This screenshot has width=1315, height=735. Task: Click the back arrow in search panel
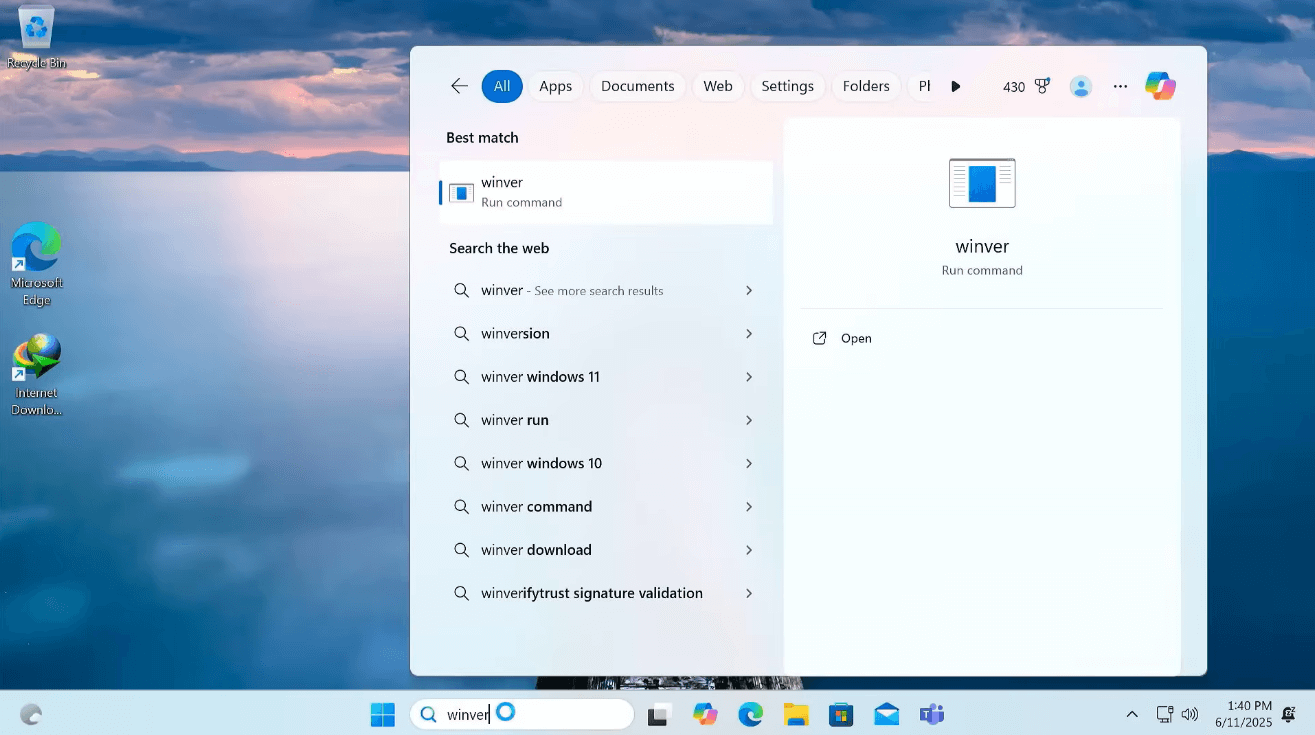459,86
